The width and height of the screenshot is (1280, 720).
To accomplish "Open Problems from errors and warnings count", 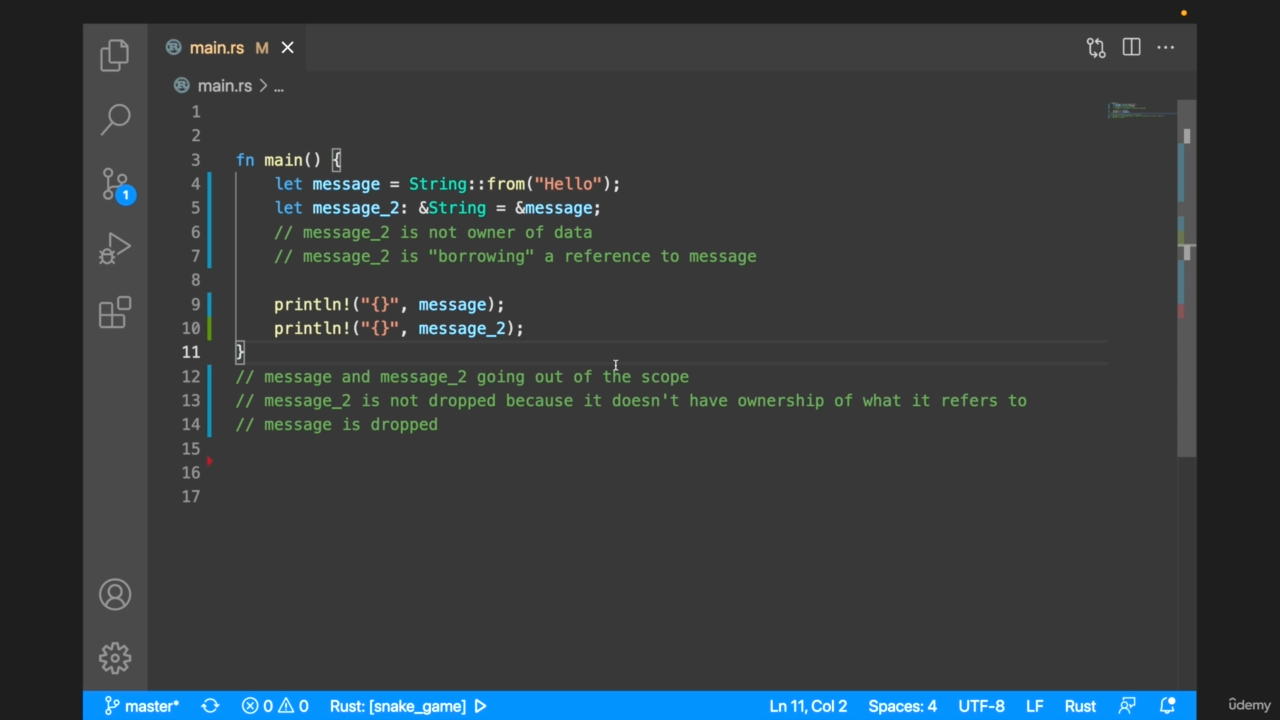I will pos(275,706).
